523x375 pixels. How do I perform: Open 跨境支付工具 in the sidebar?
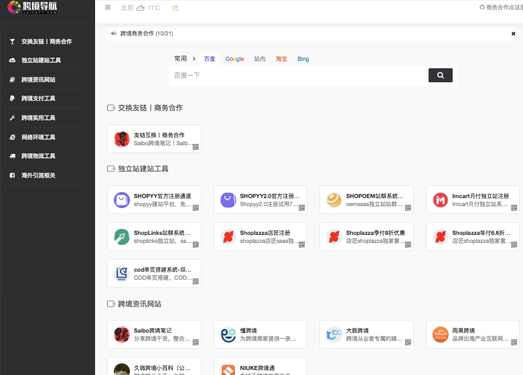tap(38, 98)
